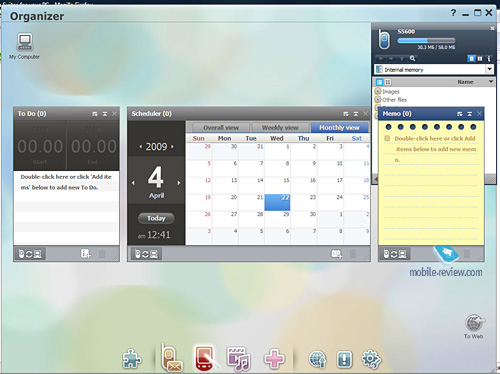500x374 pixels.
Task: Click the To Web globe icon
Action: pyautogui.click(x=475, y=323)
